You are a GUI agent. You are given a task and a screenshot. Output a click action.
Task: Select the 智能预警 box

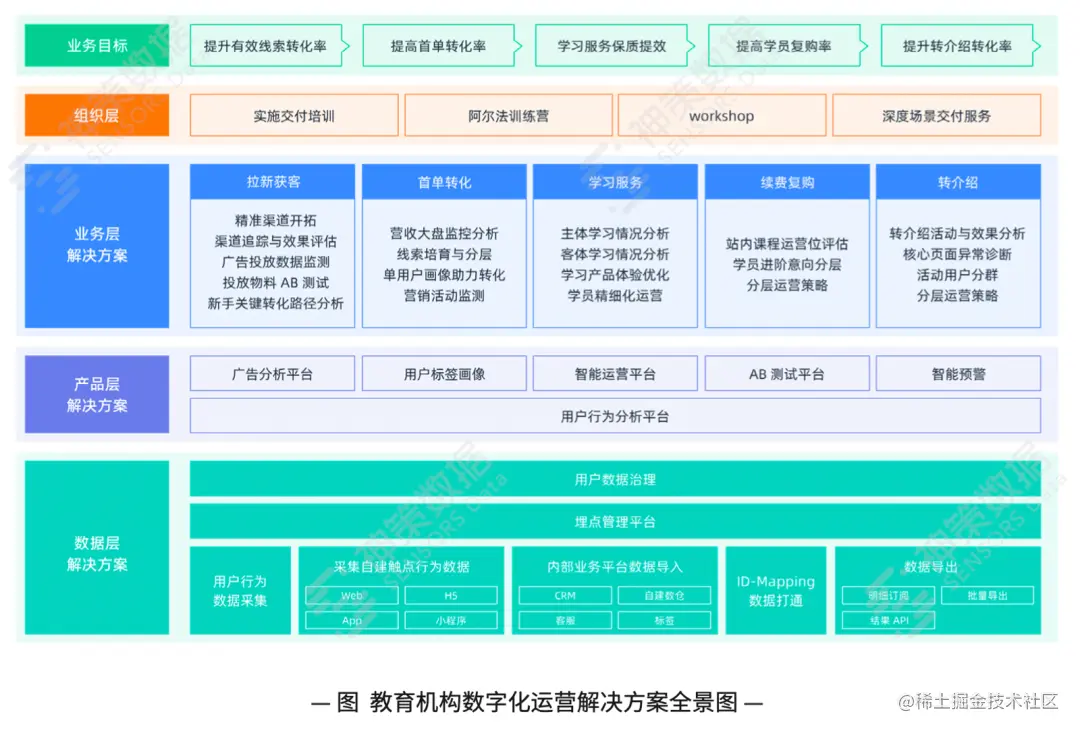tap(958, 374)
